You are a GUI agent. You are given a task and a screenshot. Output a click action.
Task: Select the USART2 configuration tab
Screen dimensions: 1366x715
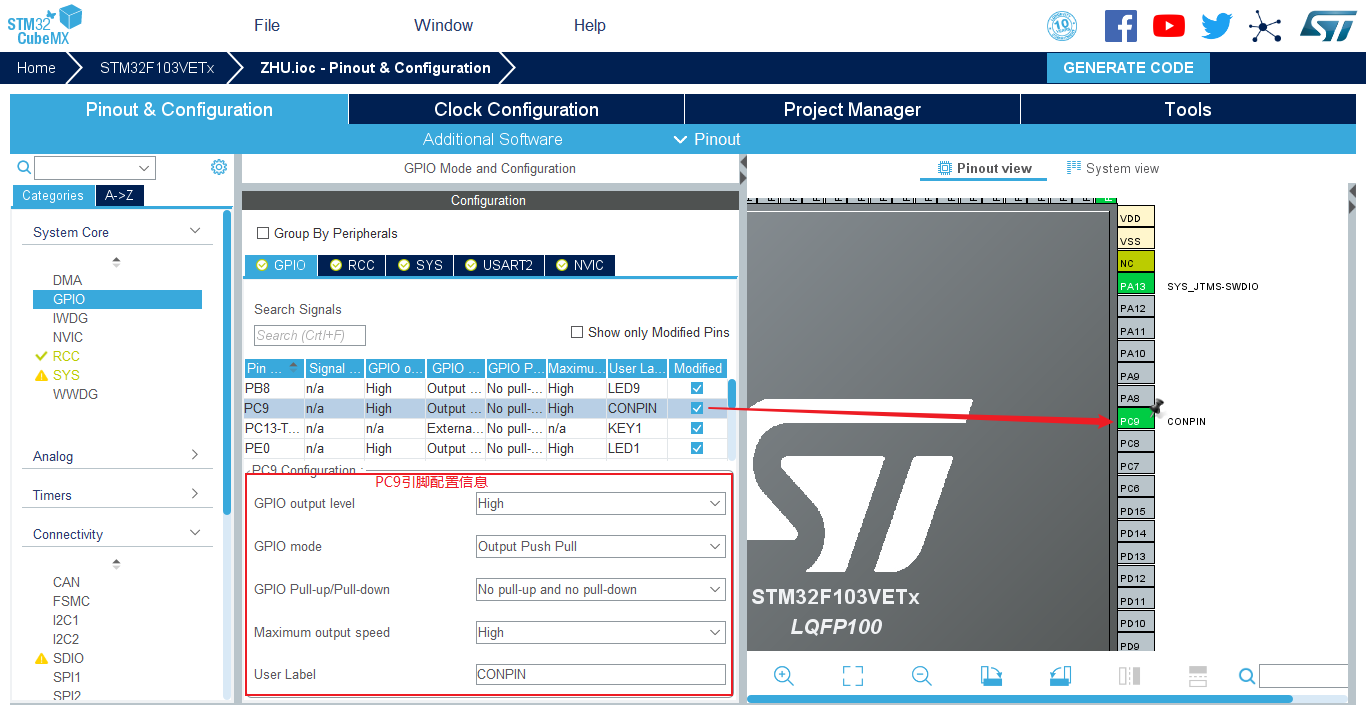coord(499,265)
